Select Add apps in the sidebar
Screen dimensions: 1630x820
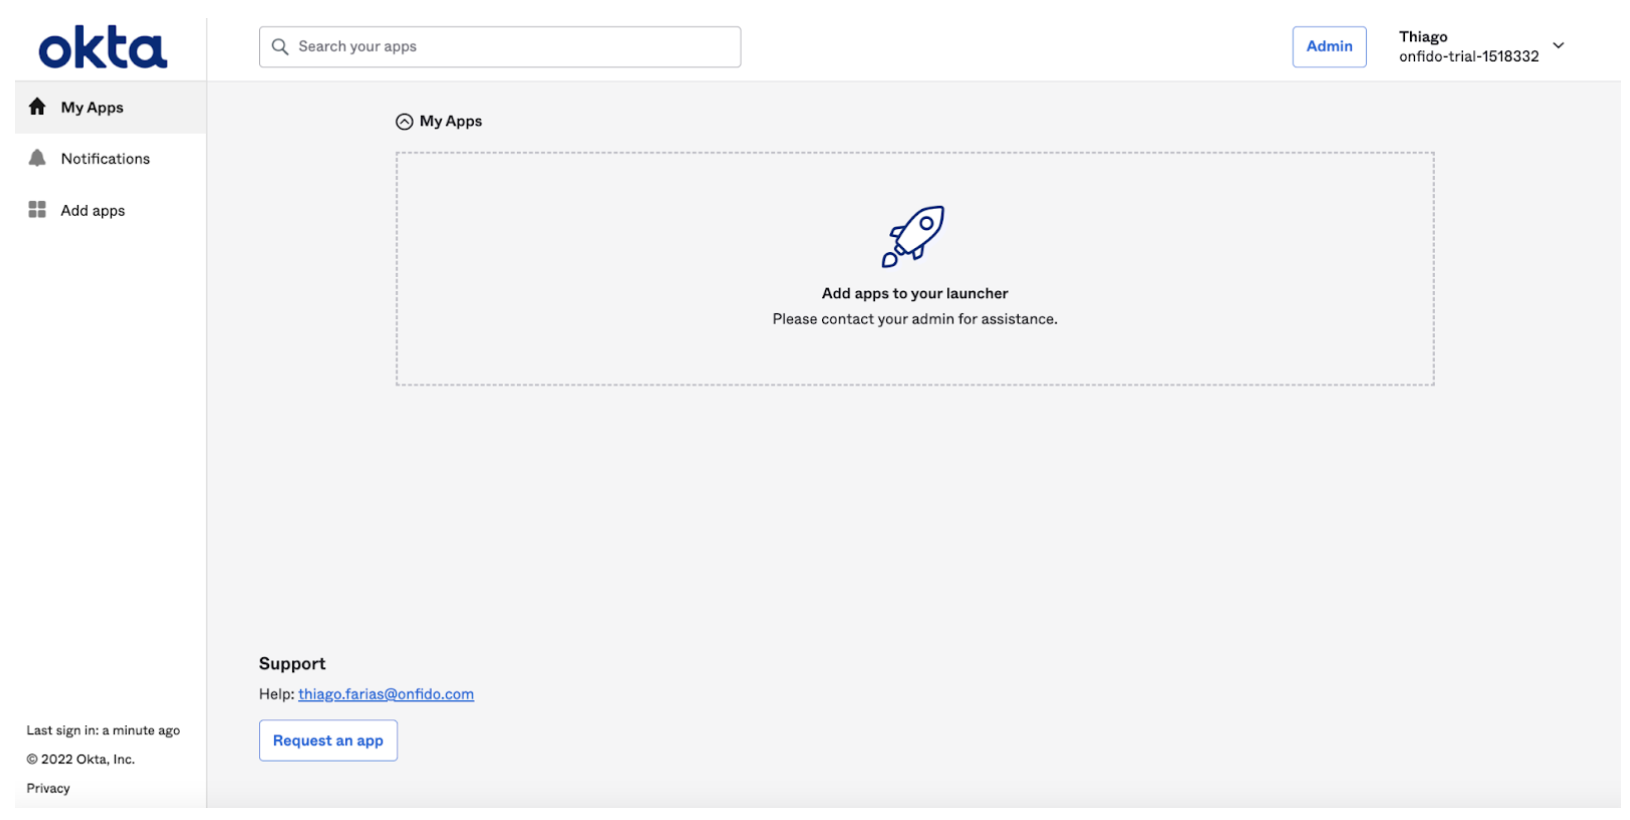tap(110, 210)
